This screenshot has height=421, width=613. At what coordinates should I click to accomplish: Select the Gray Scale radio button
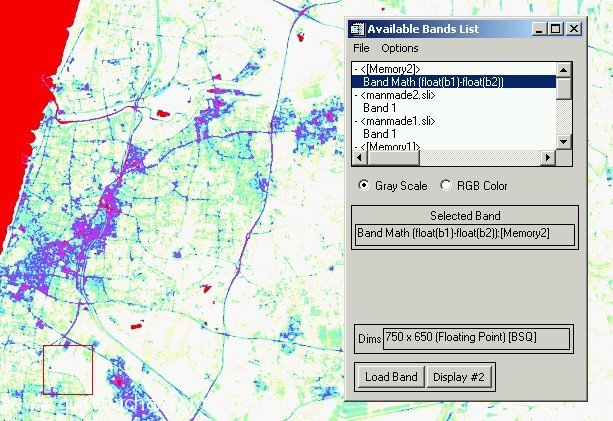pos(364,185)
